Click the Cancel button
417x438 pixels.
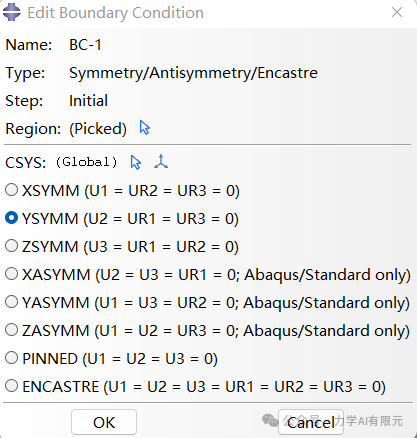(x=311, y=422)
